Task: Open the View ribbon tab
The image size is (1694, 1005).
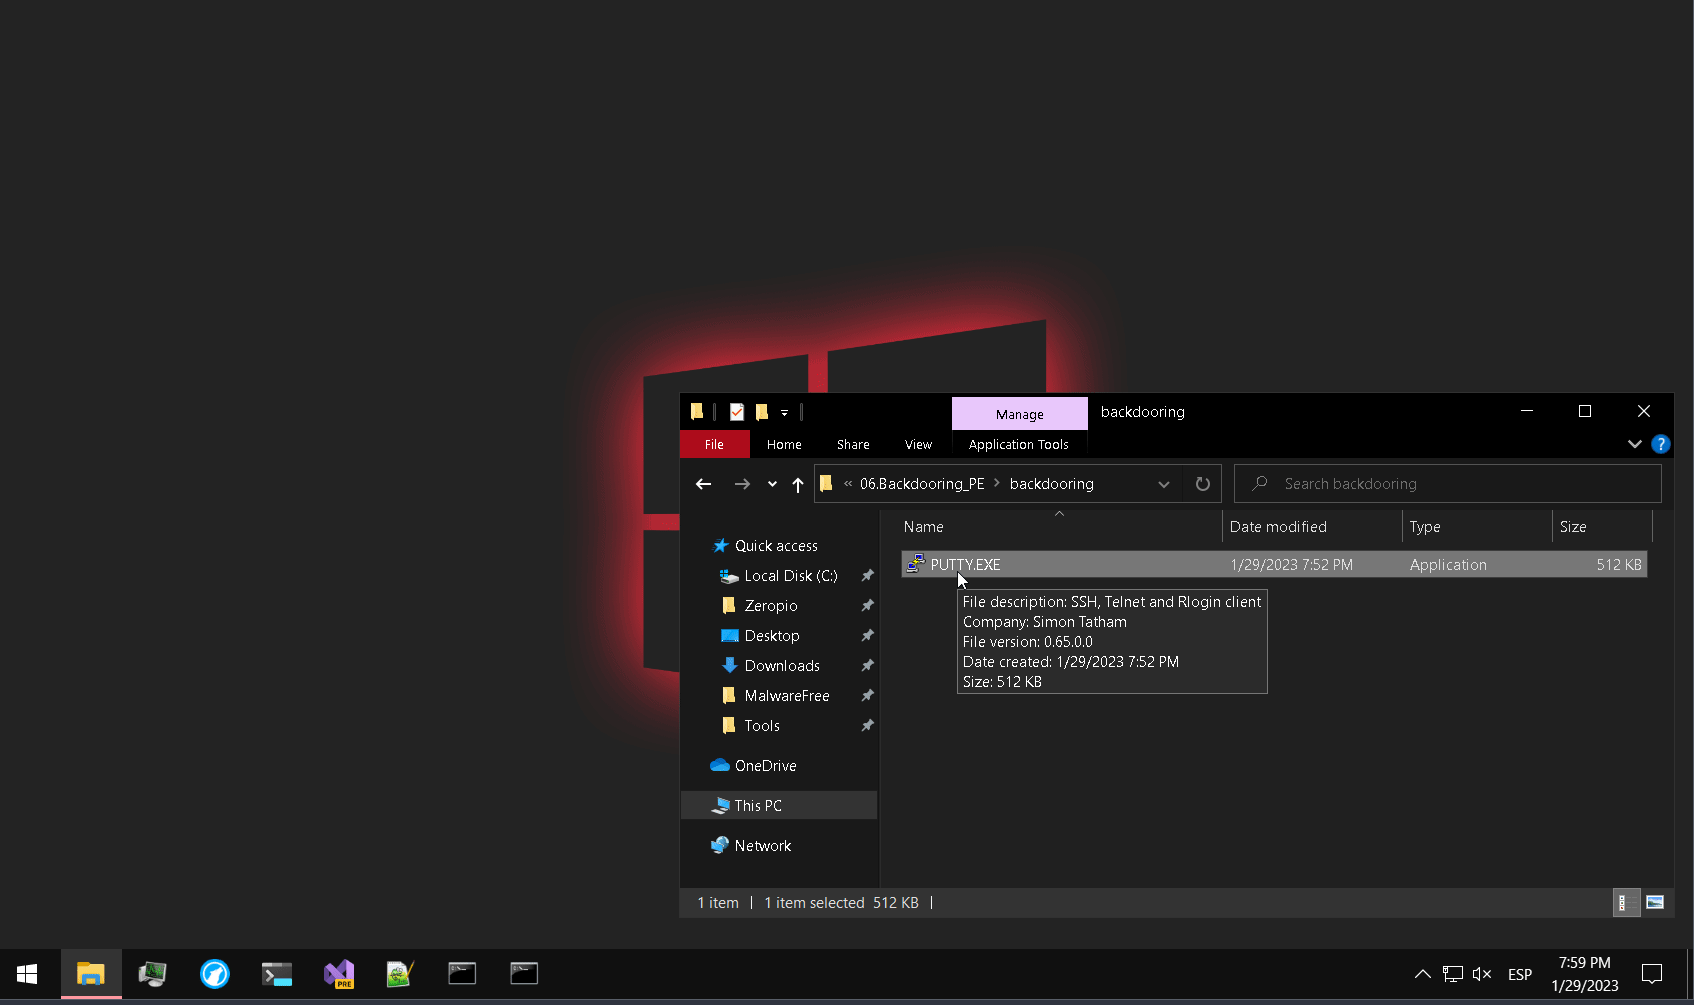Action: [918, 445]
